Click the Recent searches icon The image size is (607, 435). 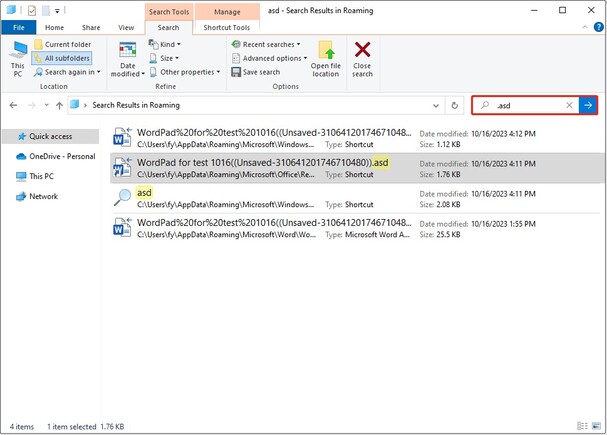pos(236,44)
